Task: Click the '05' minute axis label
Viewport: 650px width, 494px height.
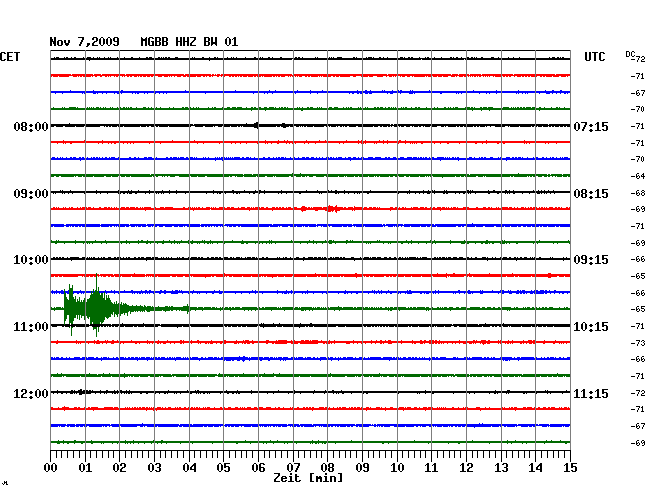Action: tap(223, 467)
